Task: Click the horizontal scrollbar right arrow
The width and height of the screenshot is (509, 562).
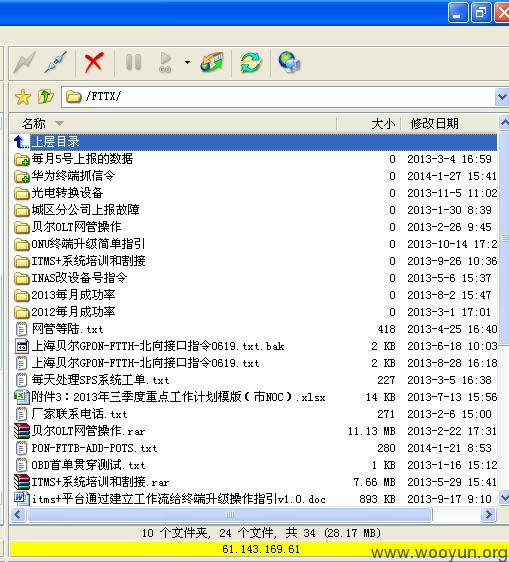Action: (488, 515)
